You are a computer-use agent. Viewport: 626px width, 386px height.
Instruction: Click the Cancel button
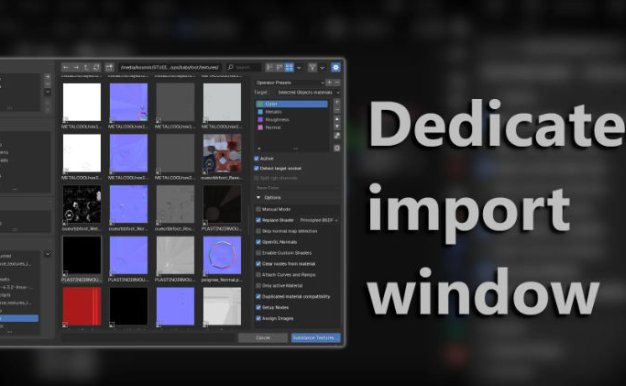[x=263, y=338]
